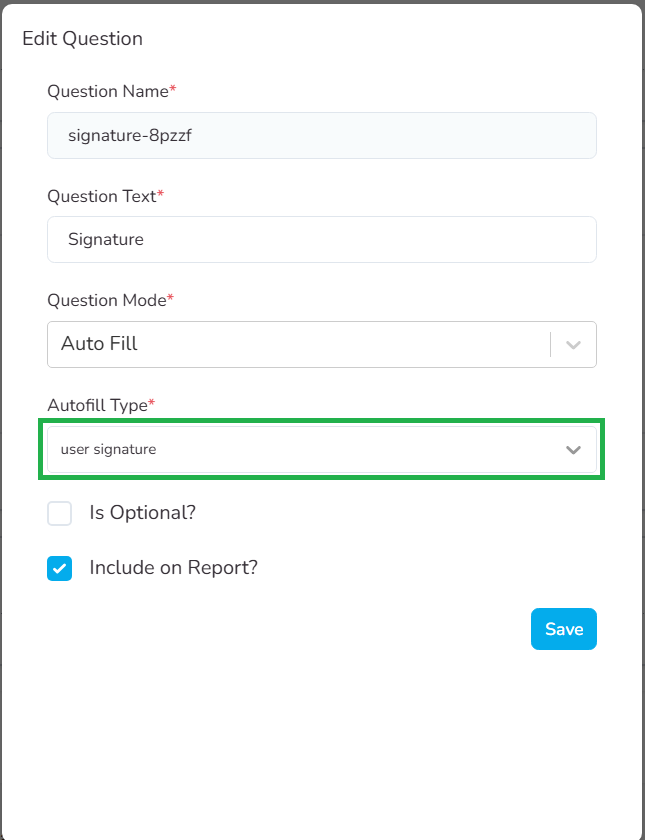645x840 pixels.
Task: Click the "user signature" selected value text
Action: pyautogui.click(x=108, y=450)
